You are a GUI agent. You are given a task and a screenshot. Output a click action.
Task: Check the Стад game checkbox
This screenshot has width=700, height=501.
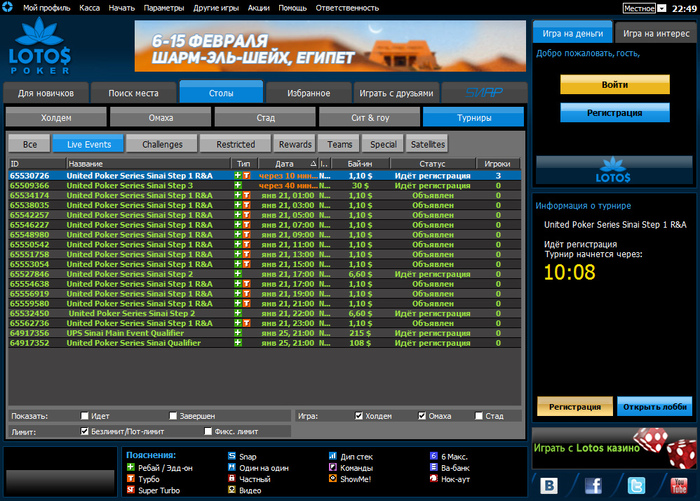pyautogui.click(x=479, y=416)
